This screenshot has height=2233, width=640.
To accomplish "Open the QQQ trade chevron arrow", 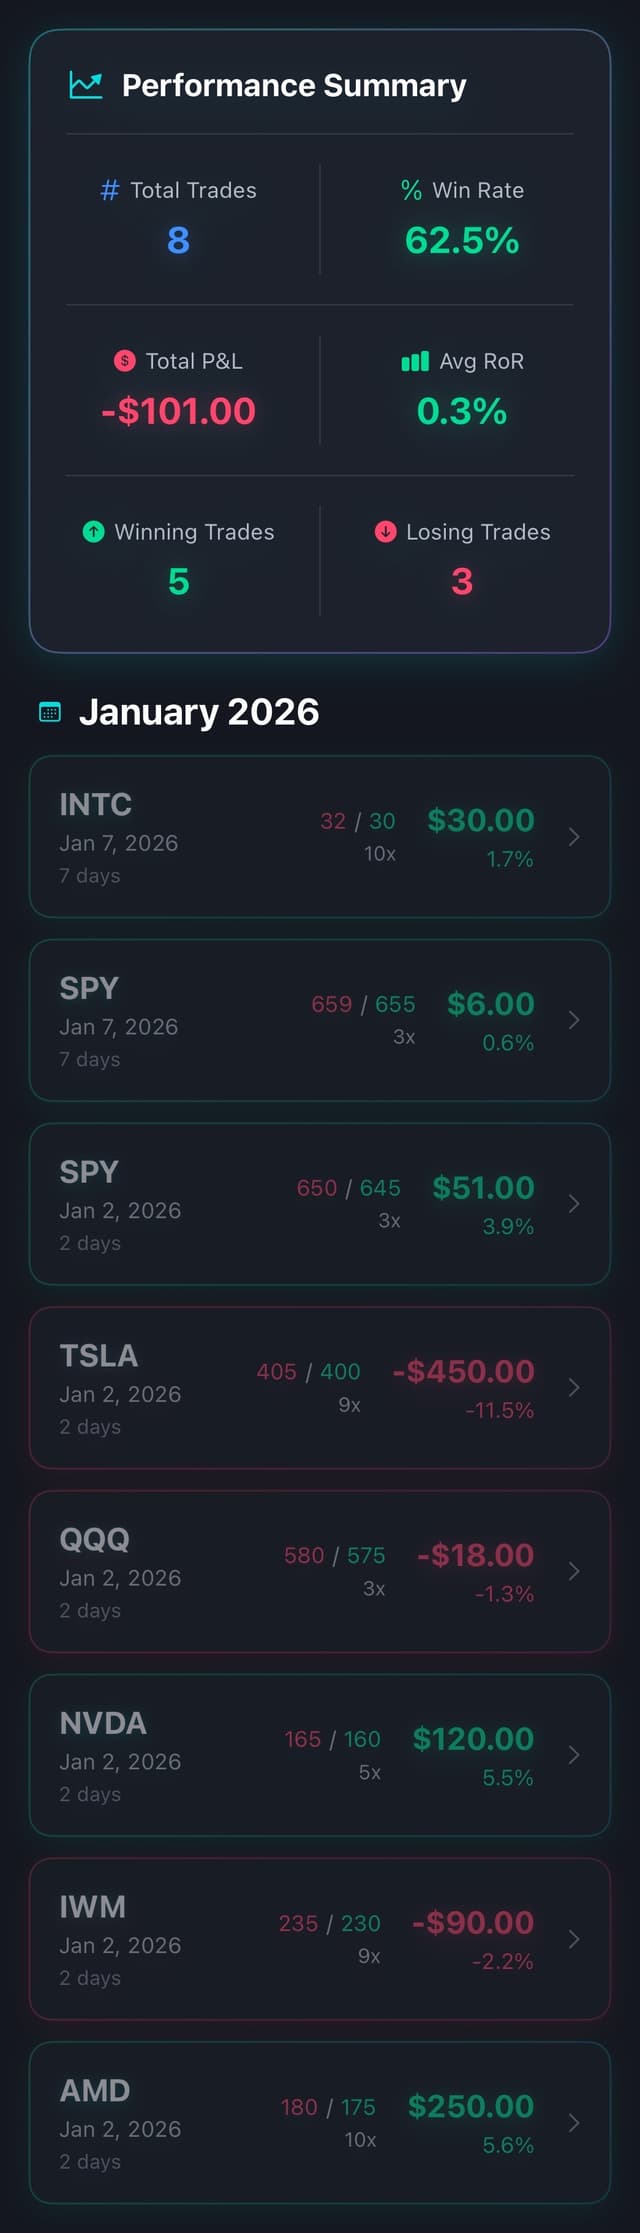I will pyautogui.click(x=573, y=1571).
